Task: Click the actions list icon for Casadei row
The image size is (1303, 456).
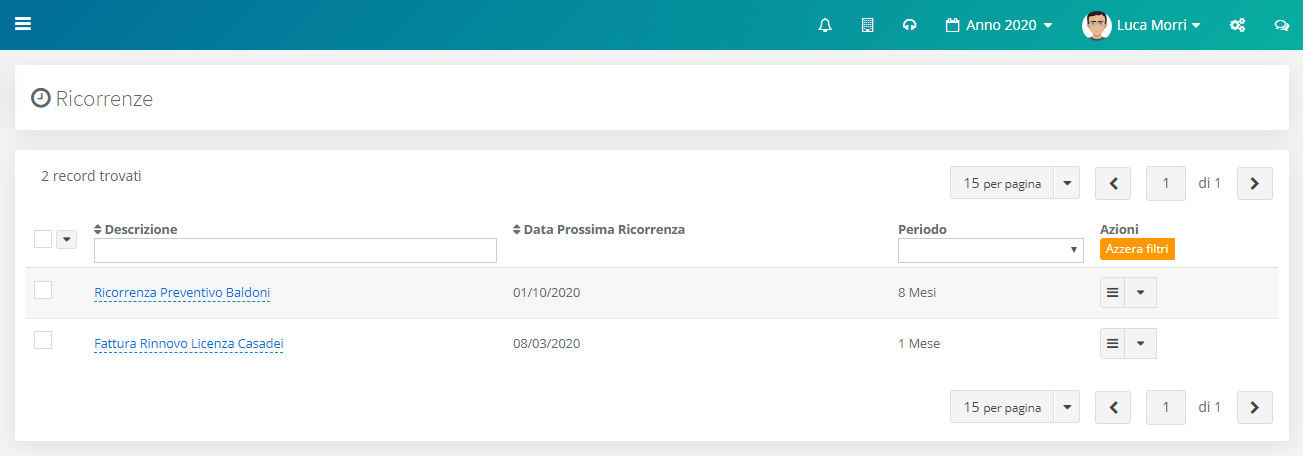Action: click(1112, 343)
